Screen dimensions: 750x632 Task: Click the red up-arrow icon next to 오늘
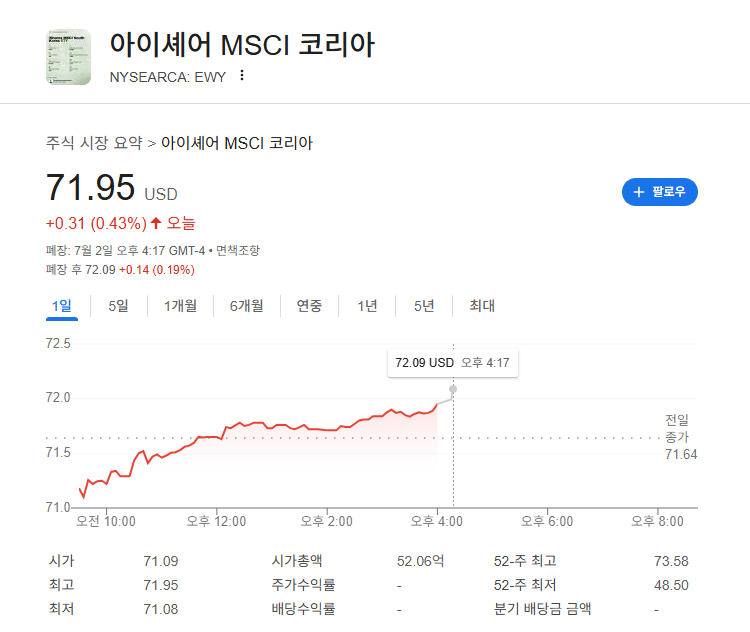coord(156,223)
